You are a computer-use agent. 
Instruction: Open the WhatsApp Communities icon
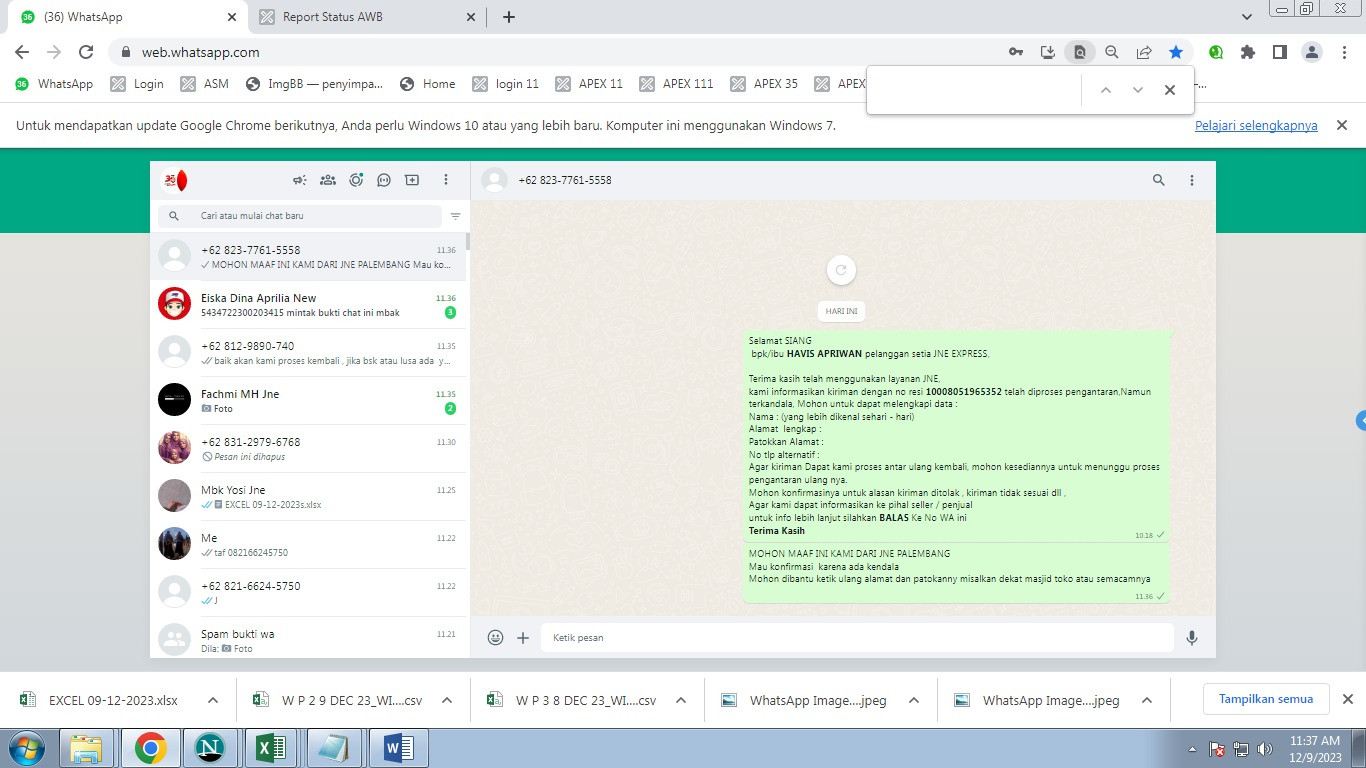tap(327, 180)
